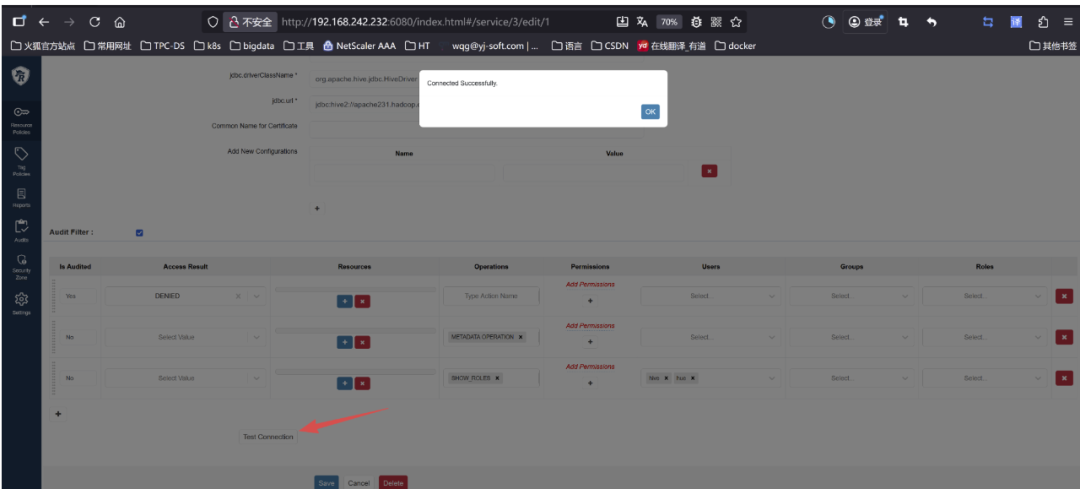Open Tag Policies in the sidebar
The height and width of the screenshot is (489, 1080).
click(21, 160)
